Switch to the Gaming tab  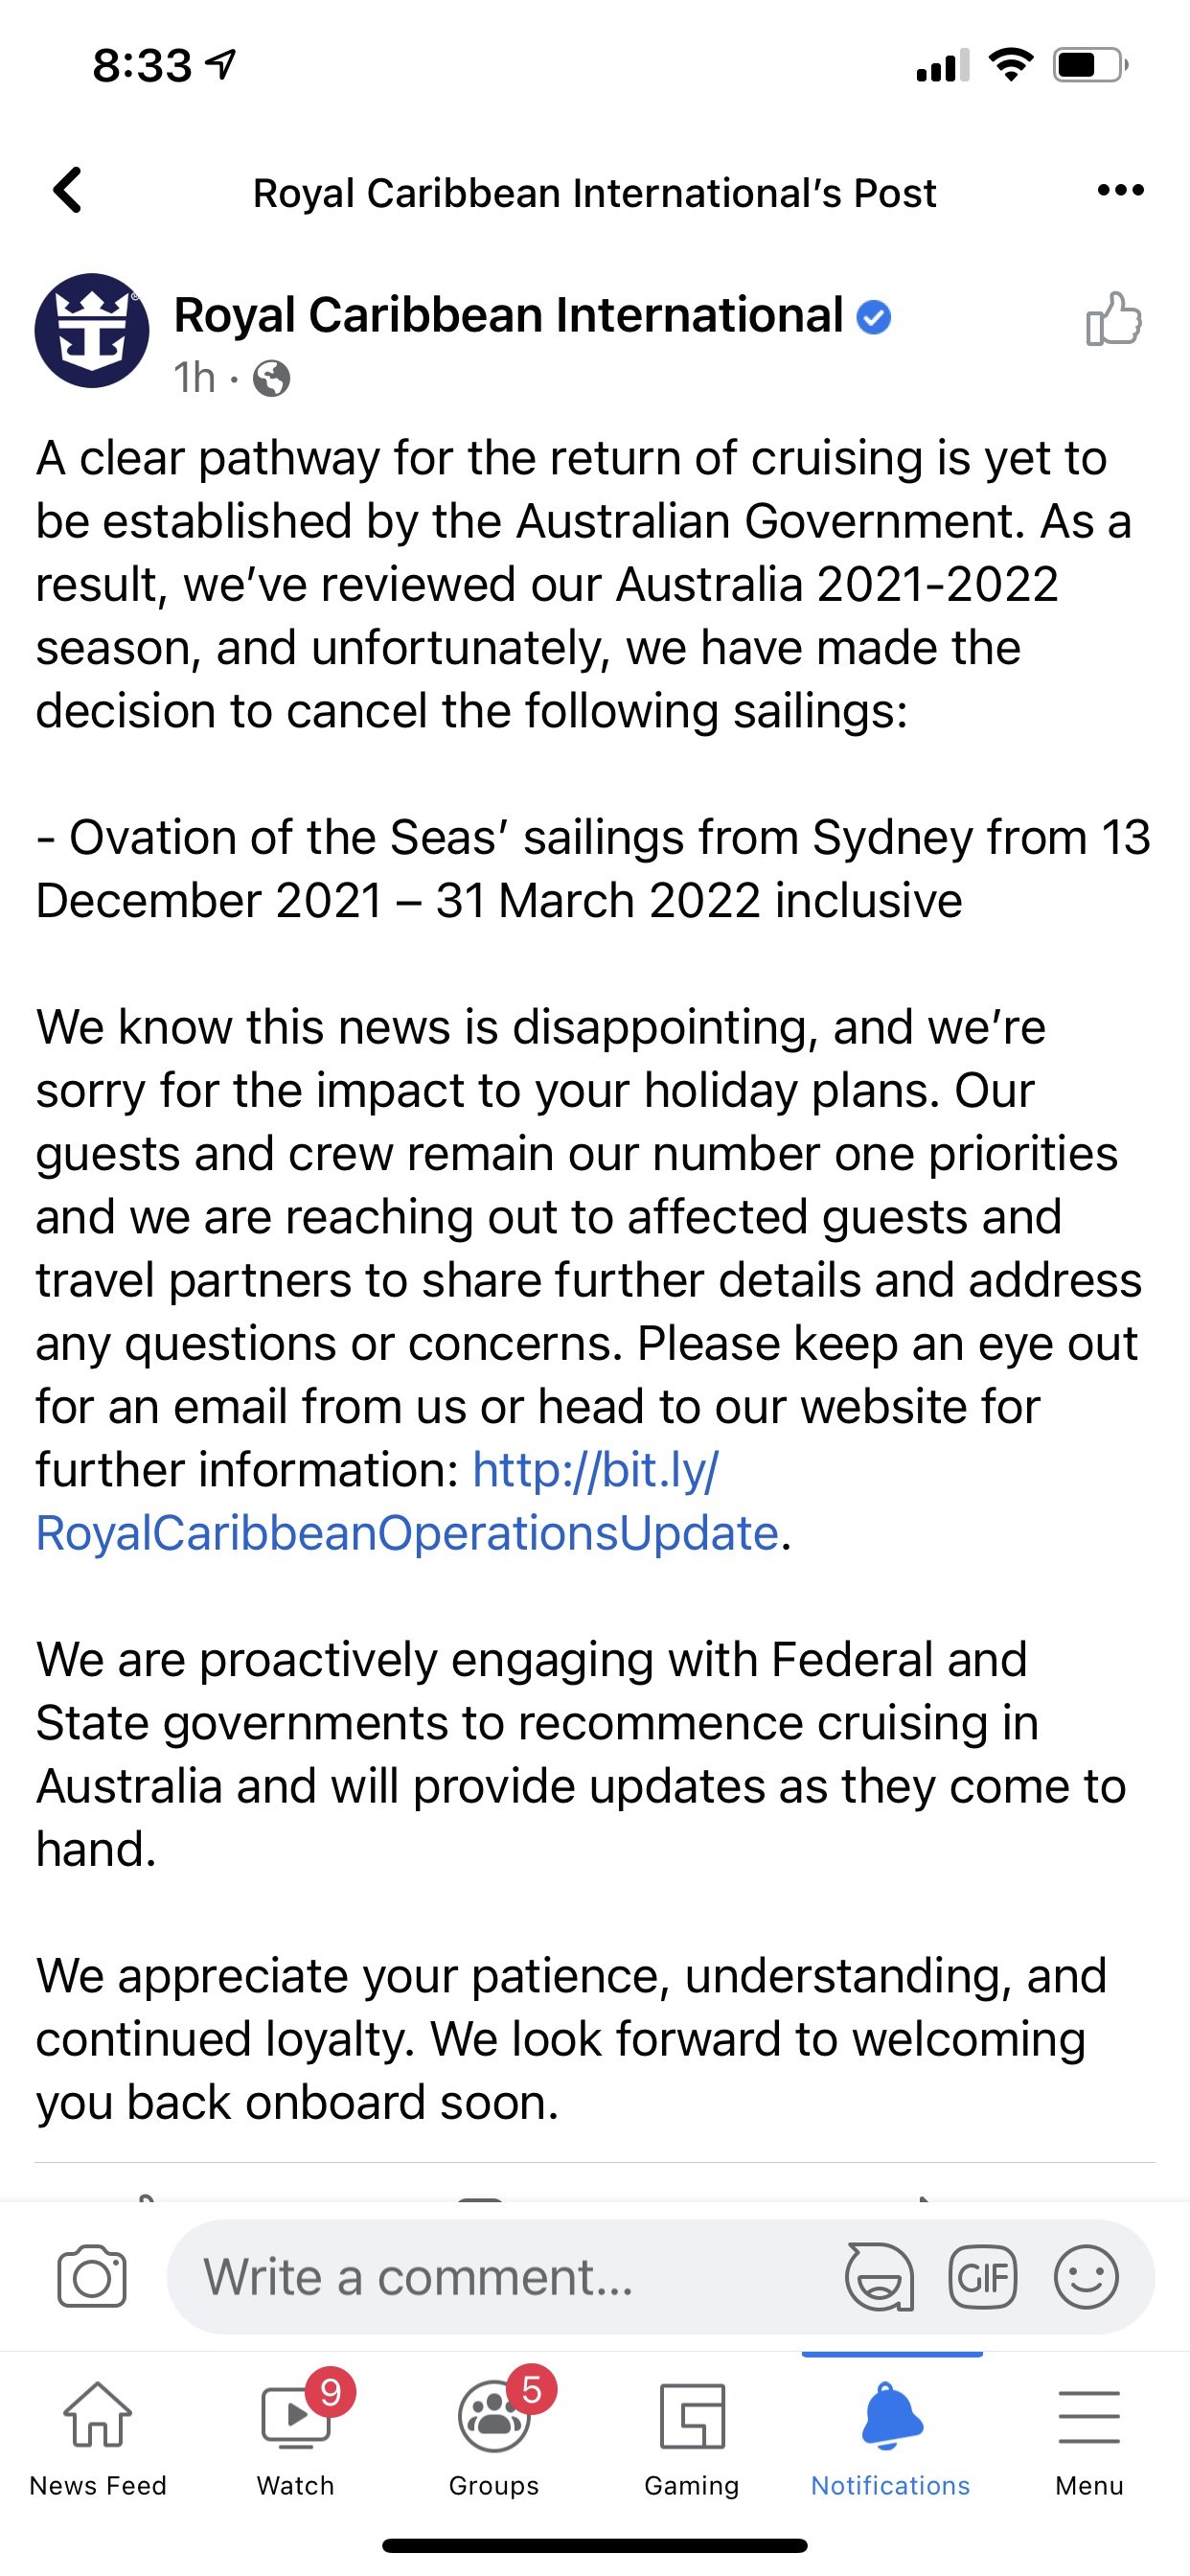click(692, 2438)
